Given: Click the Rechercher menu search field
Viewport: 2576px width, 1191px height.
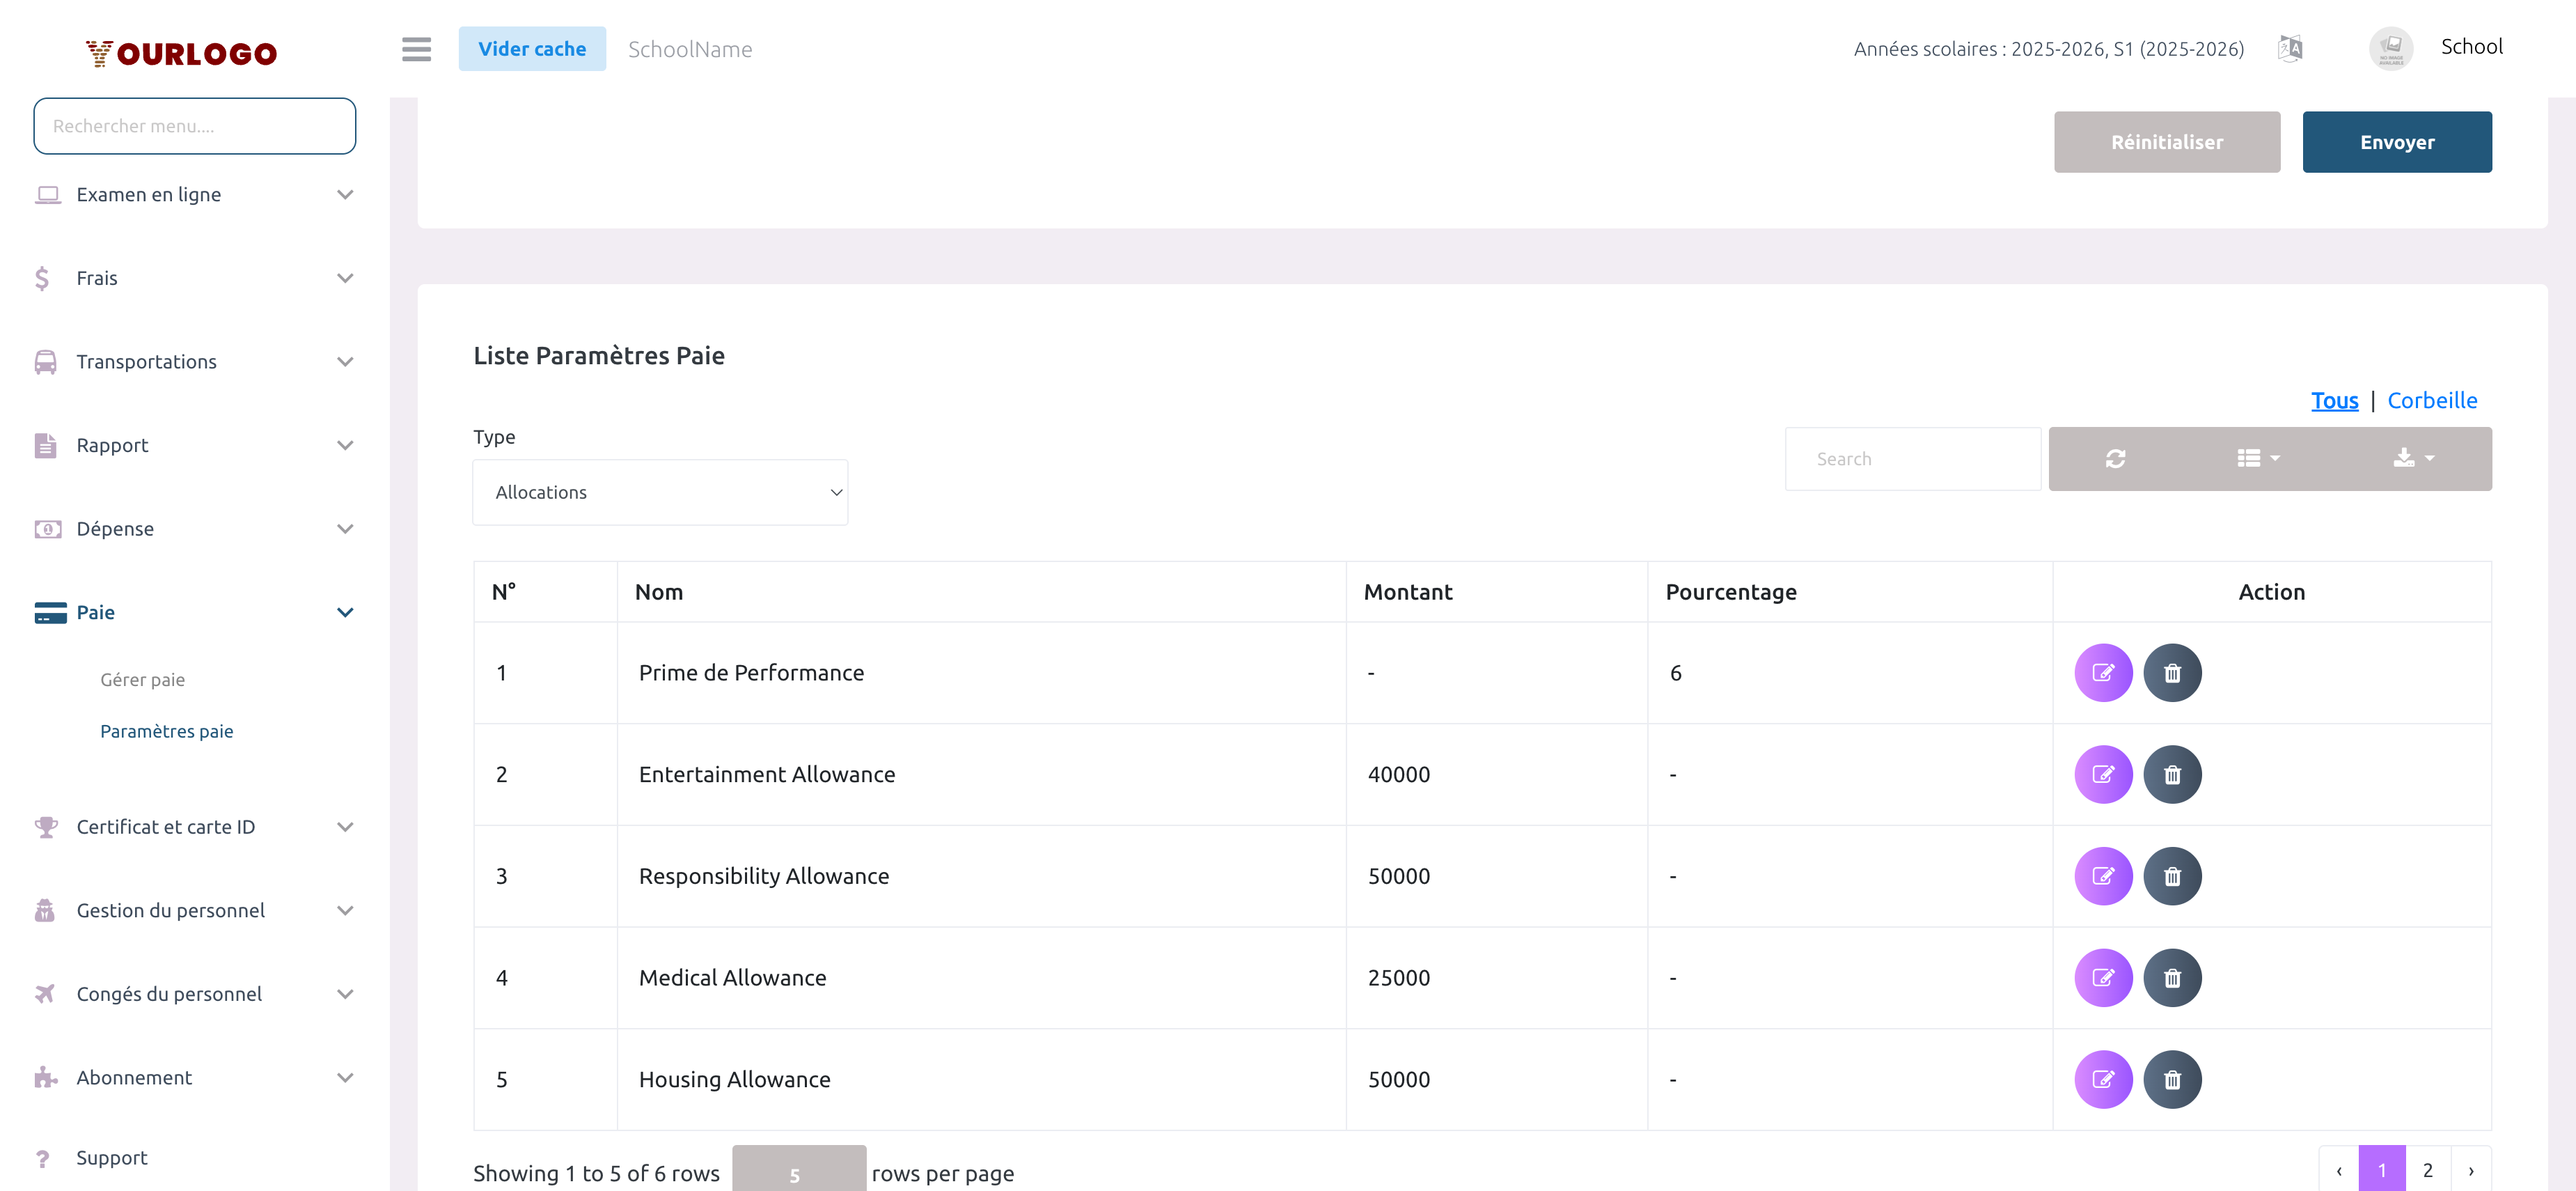Looking at the screenshot, I should pyautogui.click(x=194, y=126).
